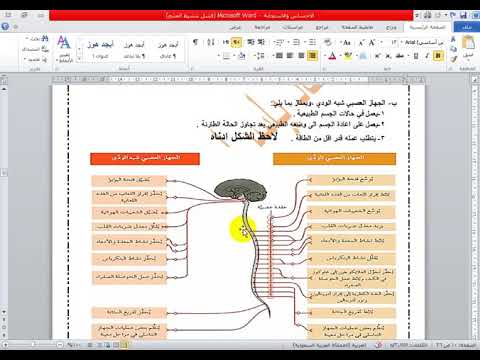
Task: Open the Select (تحديد) dropdown
Action: (35, 59)
